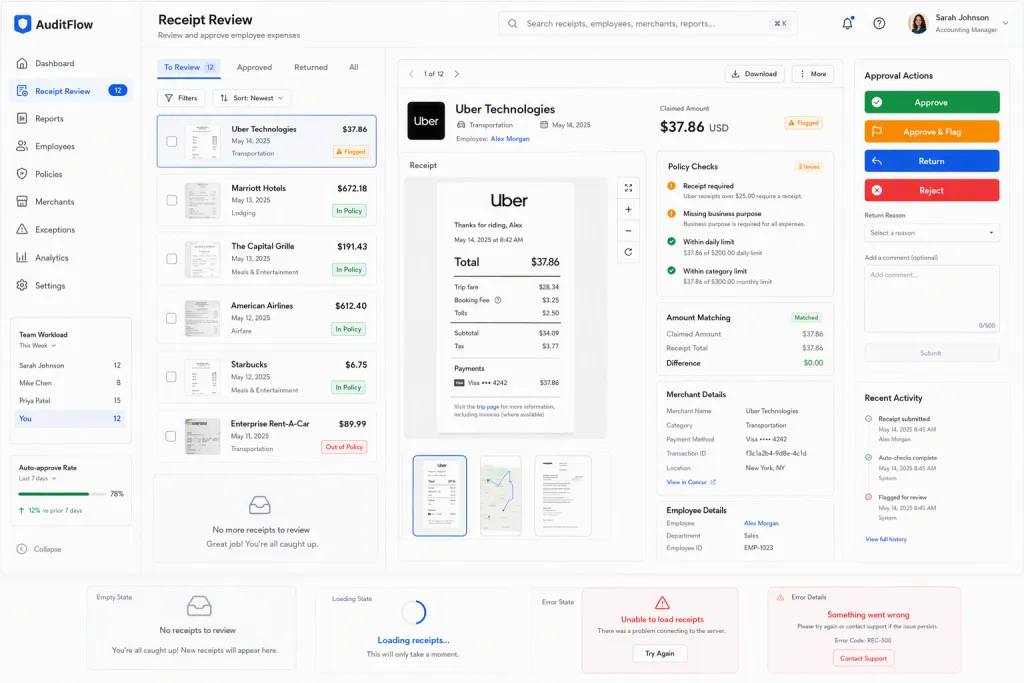Open the More options menu

pos(813,74)
